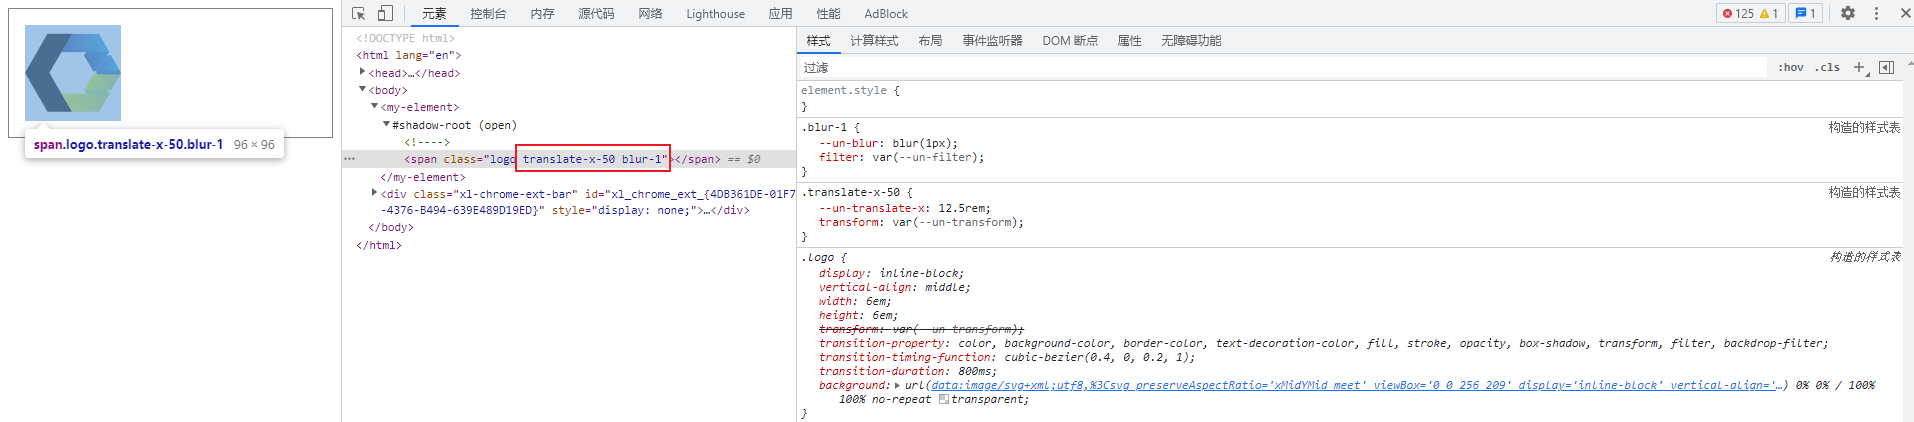Image resolution: width=1914 pixels, height=422 pixels.
Task: Collapse the <my-element> node
Action: point(374,106)
